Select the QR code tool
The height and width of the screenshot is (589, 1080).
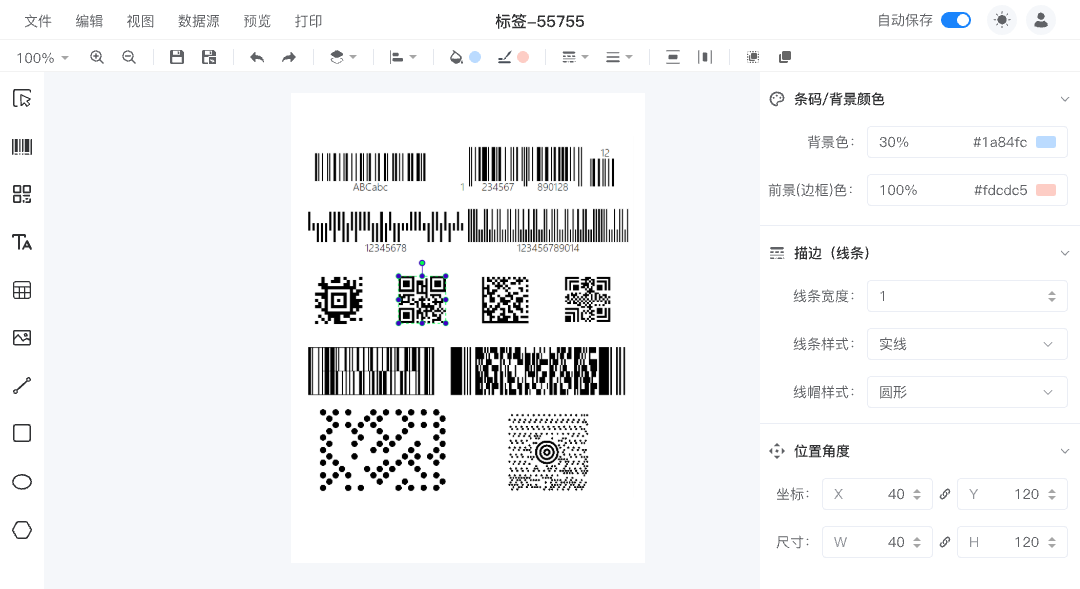(22, 194)
